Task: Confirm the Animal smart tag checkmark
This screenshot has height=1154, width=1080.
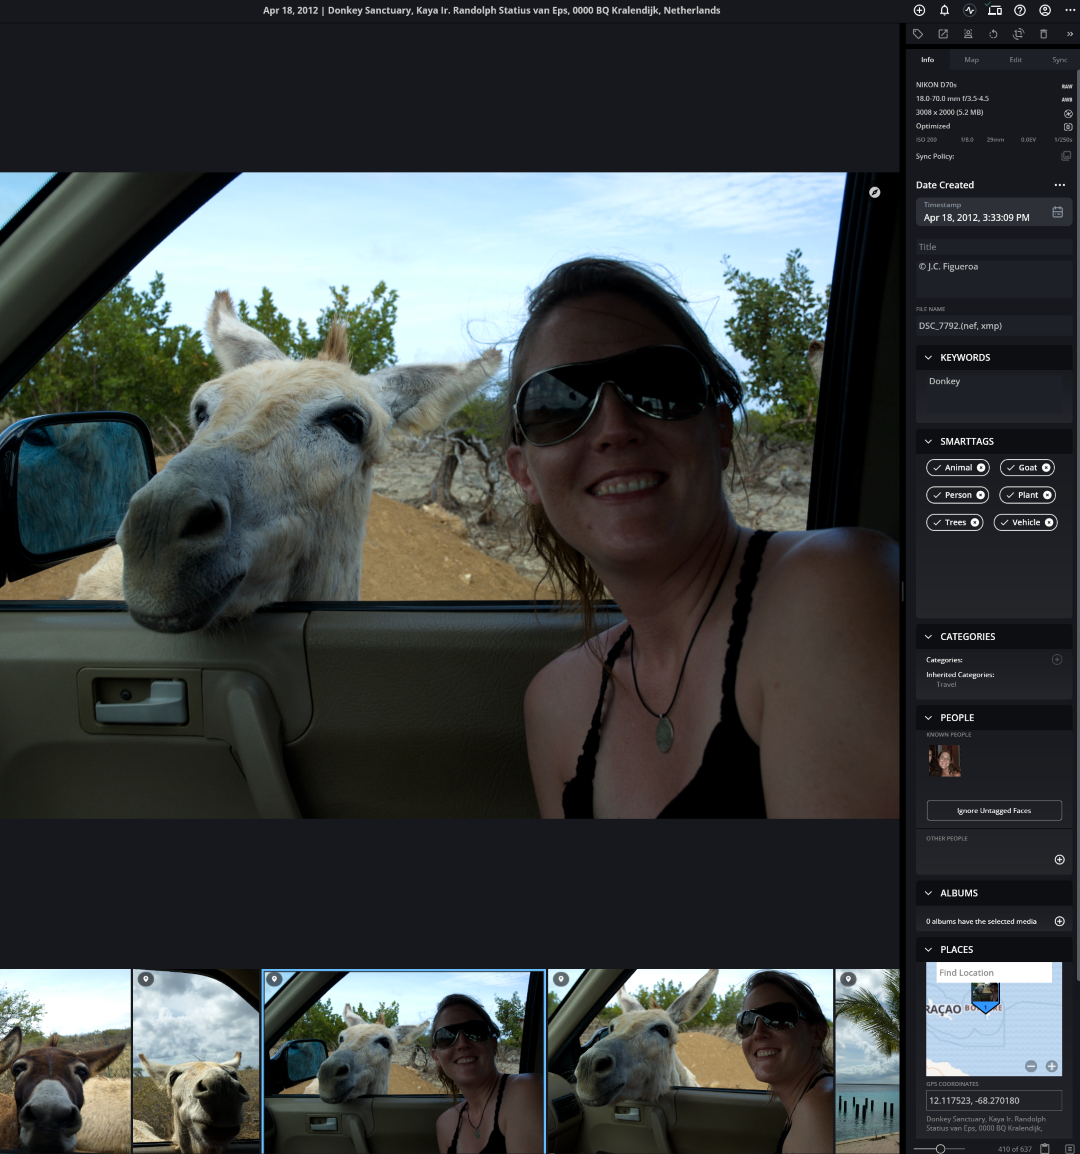Action: pyautogui.click(x=937, y=468)
